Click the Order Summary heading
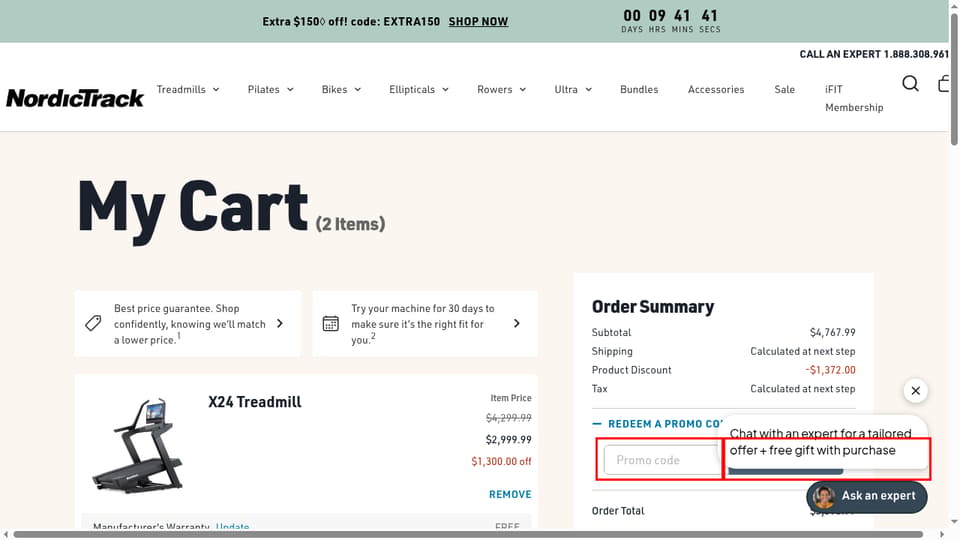This screenshot has width=960, height=540. [x=653, y=307]
